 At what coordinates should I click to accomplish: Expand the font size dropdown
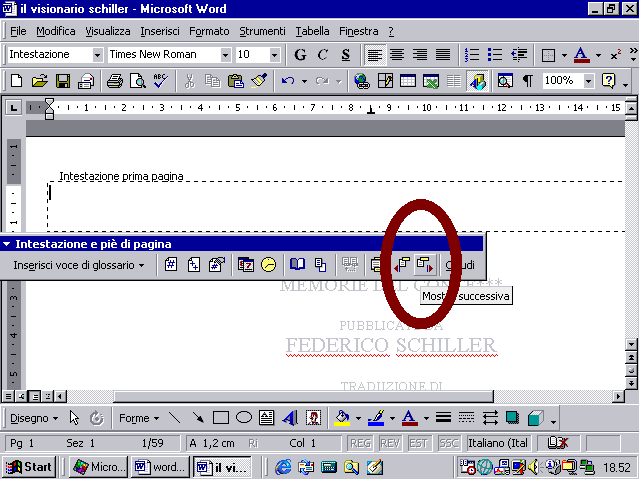[273, 54]
